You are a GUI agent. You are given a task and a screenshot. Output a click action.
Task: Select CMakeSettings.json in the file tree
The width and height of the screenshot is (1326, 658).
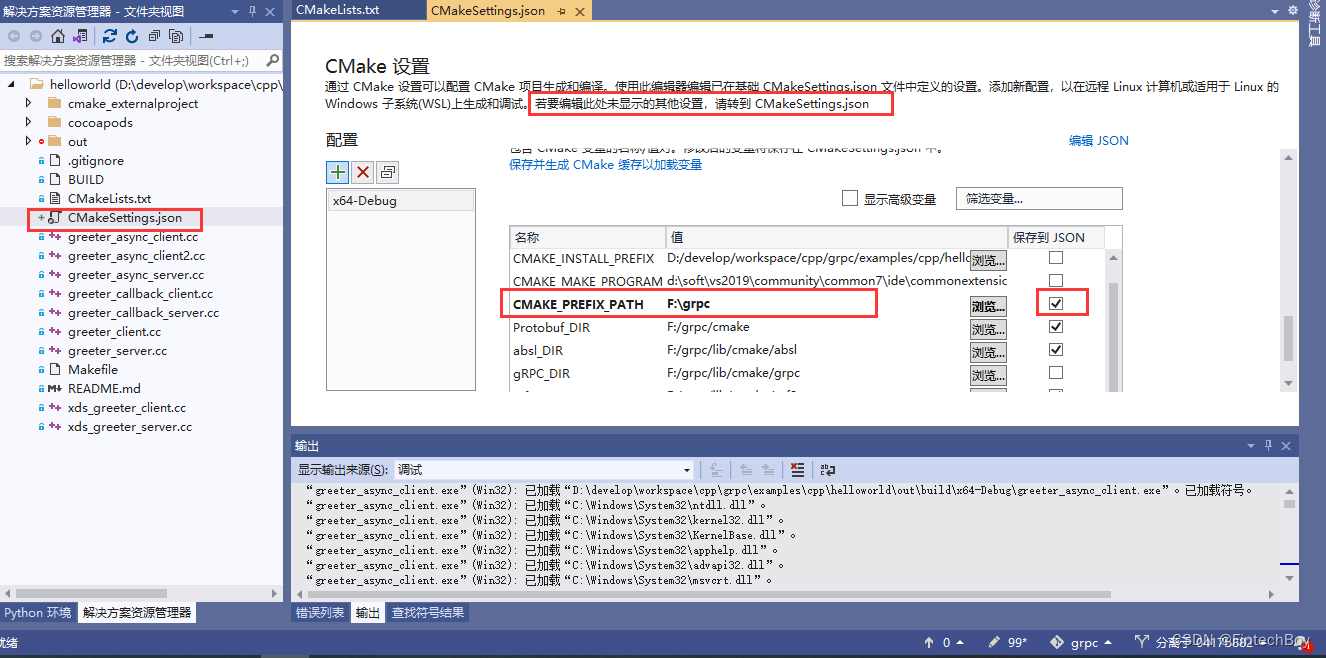point(124,217)
